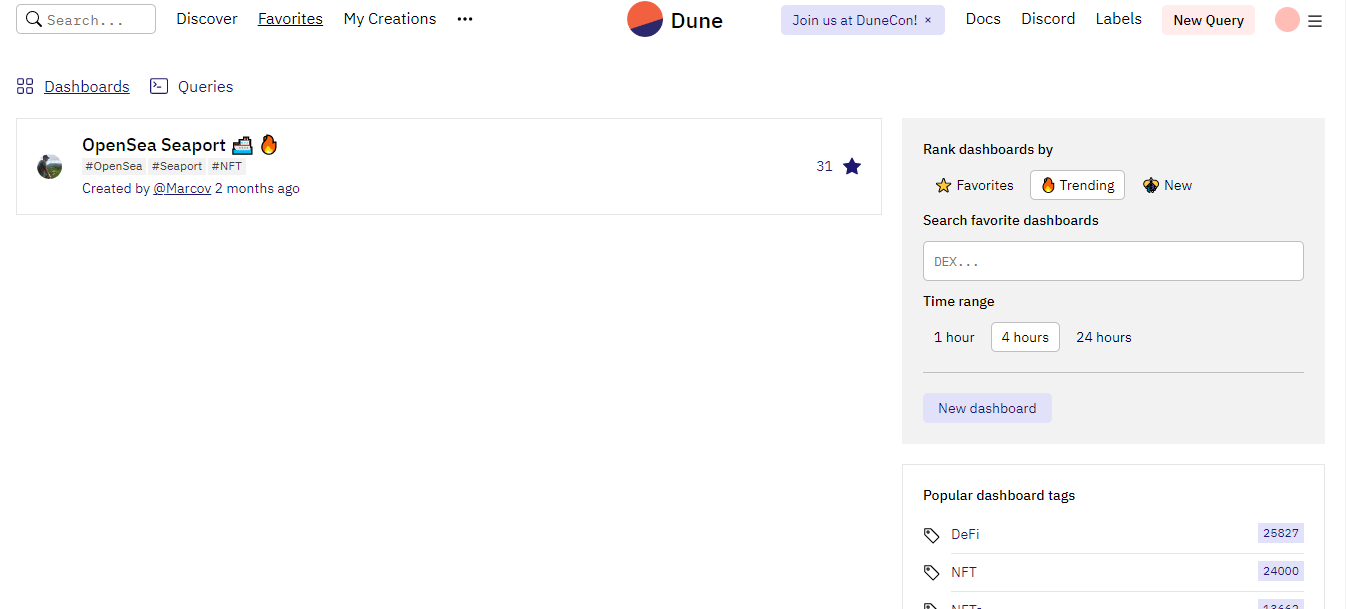Viewport: 1346px width, 609px height.
Task: Switch to the Dashboards tab
Action: point(87,87)
